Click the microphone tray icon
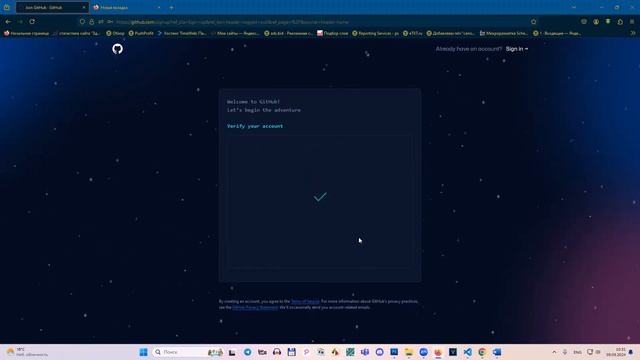The width and height of the screenshot is (640, 360). tap(565, 352)
